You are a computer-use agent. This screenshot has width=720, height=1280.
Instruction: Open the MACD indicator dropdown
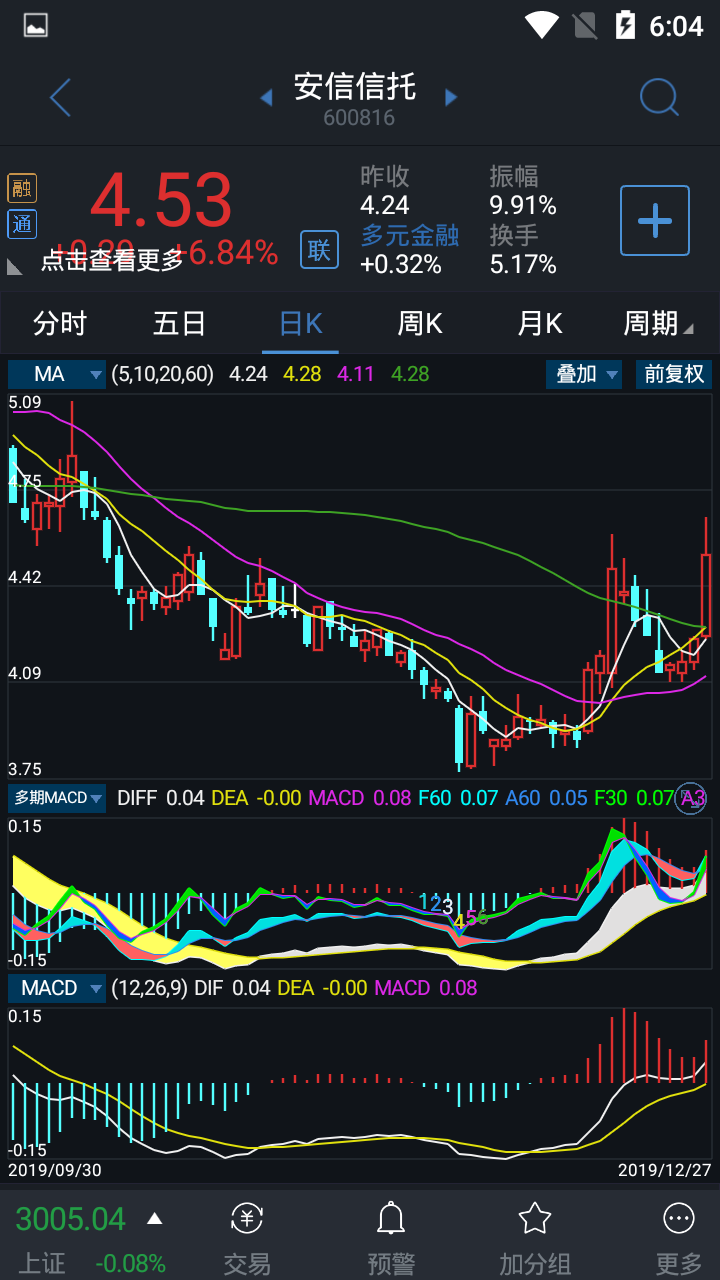(x=57, y=988)
